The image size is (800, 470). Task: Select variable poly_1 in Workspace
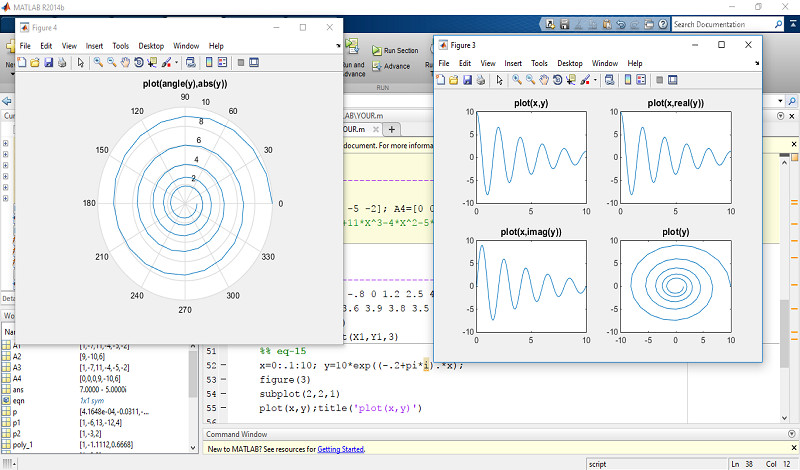[22, 445]
